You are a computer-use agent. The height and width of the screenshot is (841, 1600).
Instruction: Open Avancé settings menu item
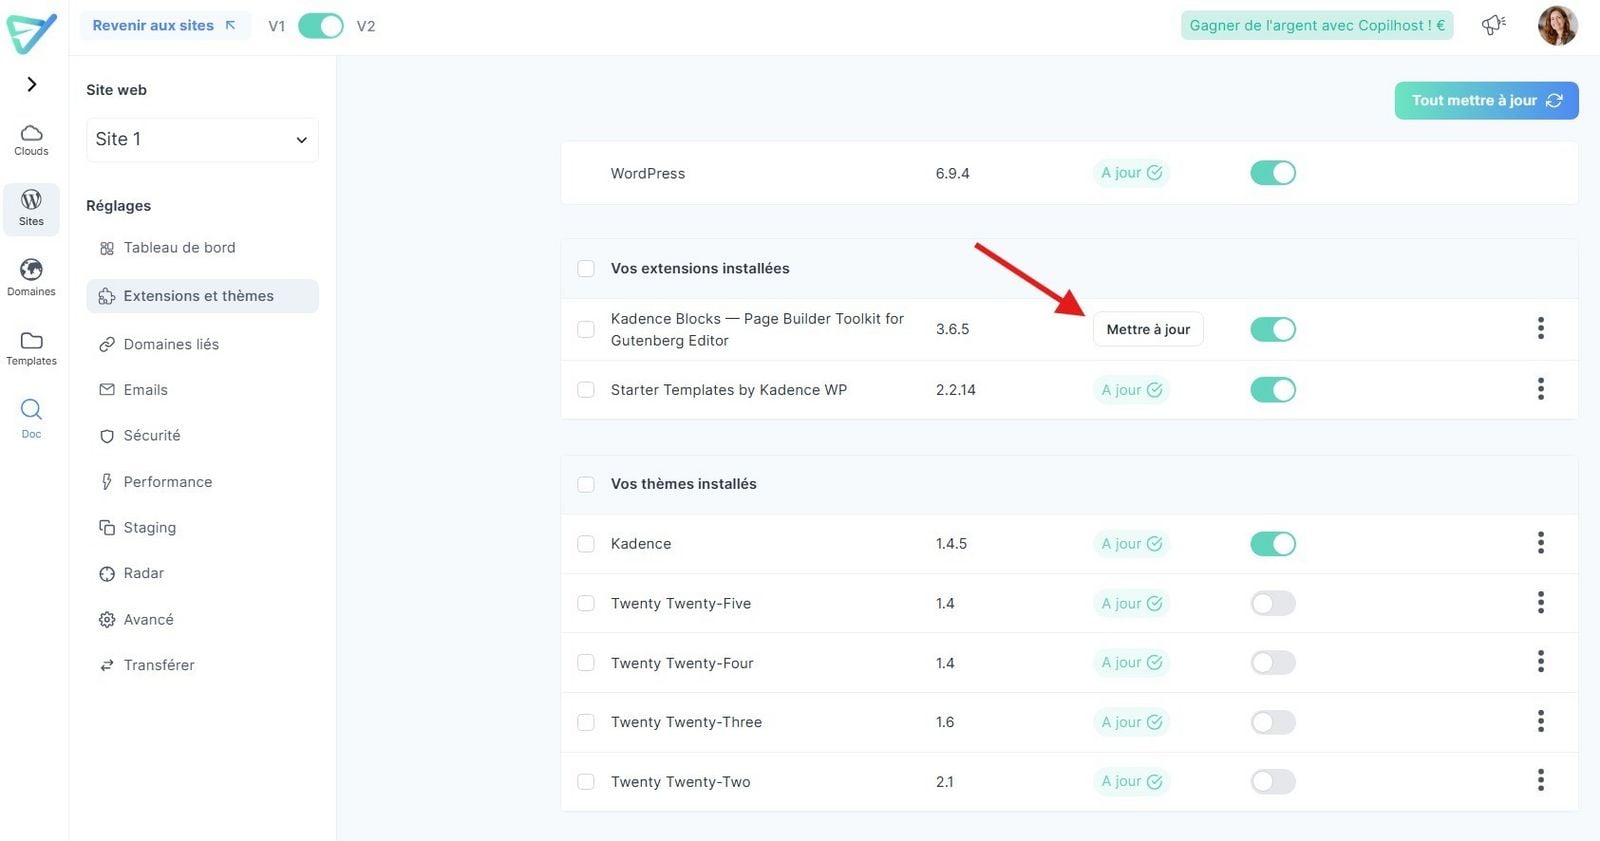pyautogui.click(x=202, y=620)
